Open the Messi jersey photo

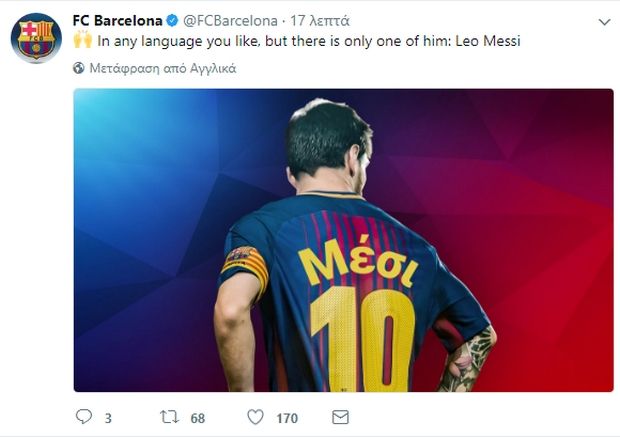(x=343, y=240)
